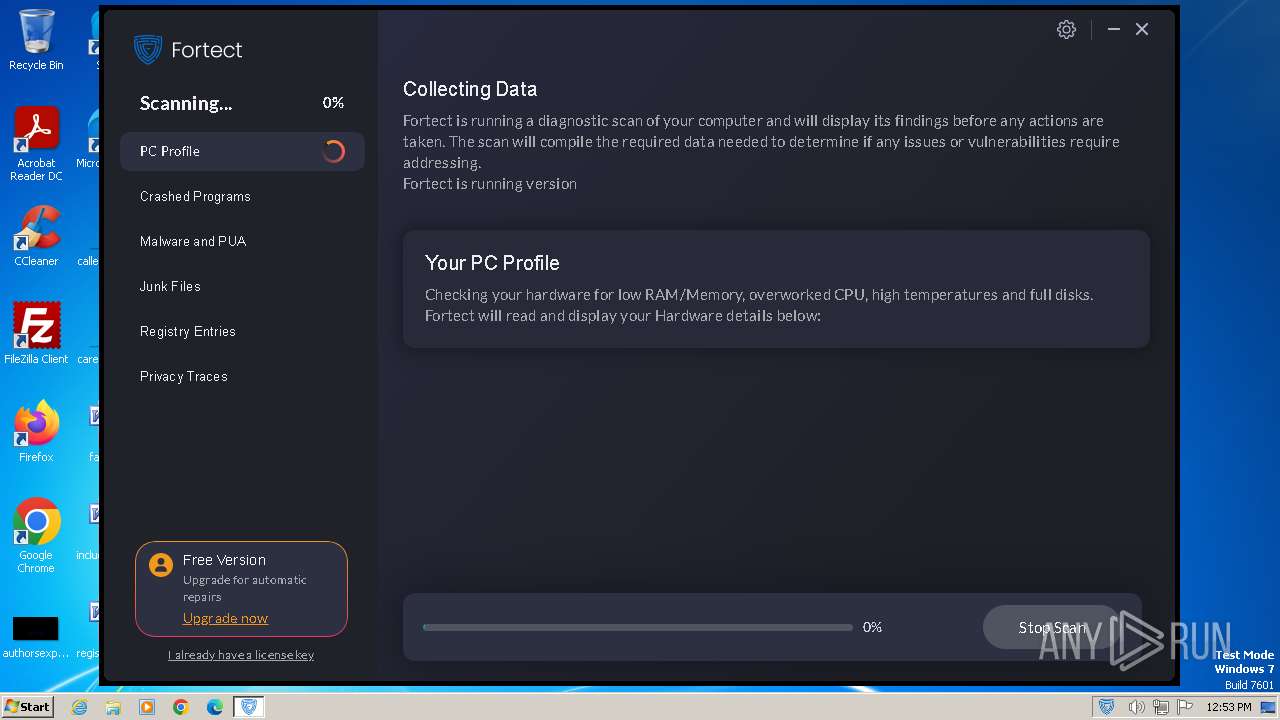Viewport: 1280px width, 720px height.
Task: Click the 0% beside the progress bar
Action: (872, 627)
